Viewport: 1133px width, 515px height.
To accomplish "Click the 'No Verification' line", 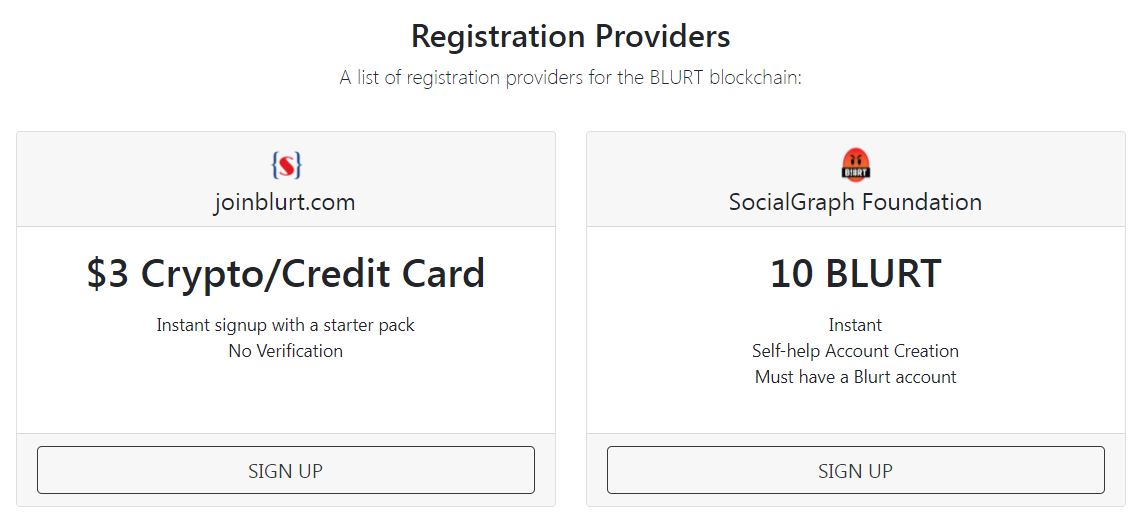I will (x=285, y=351).
